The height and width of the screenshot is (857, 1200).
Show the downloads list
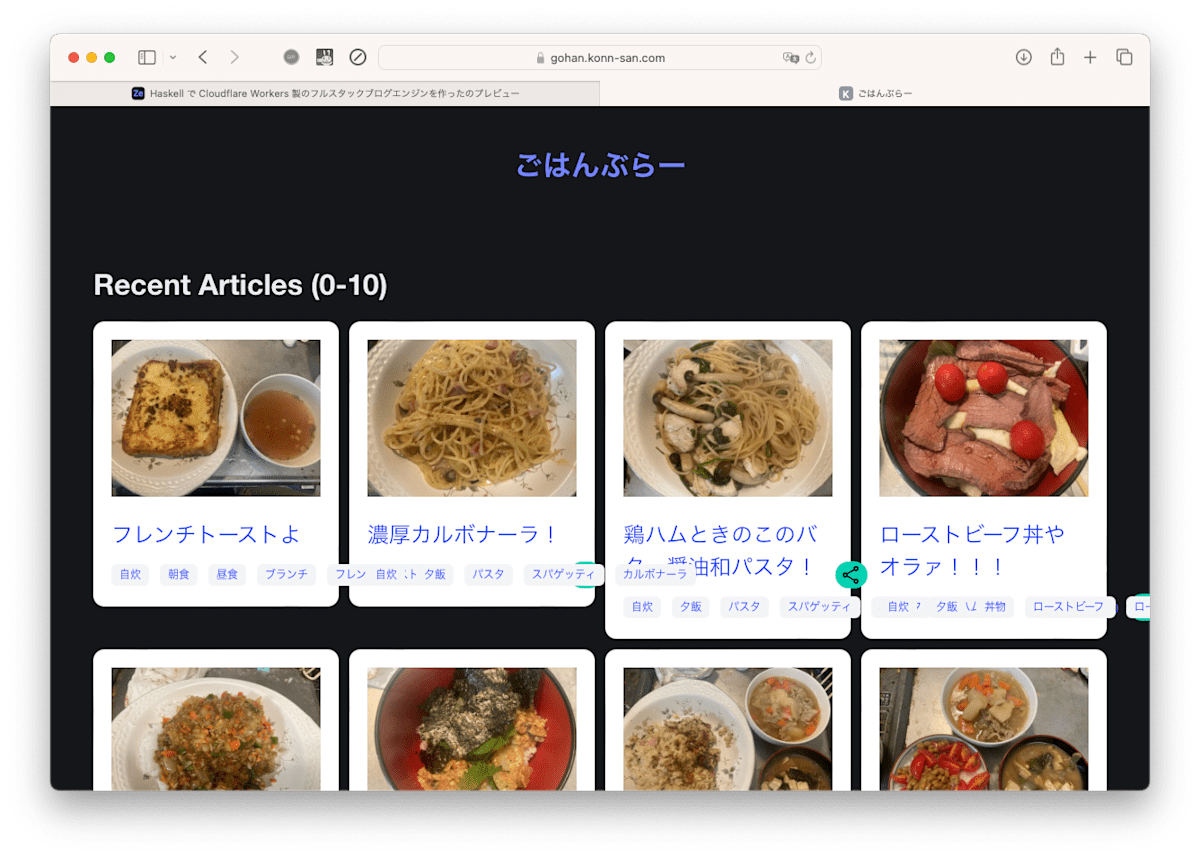point(1023,58)
